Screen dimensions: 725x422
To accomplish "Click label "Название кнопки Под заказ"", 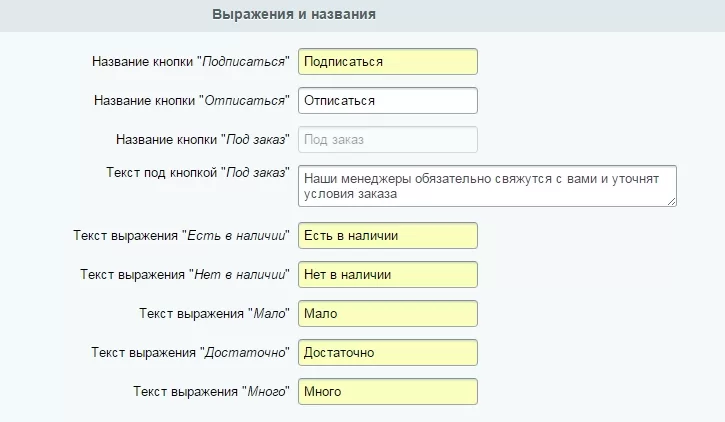I will click(203, 140).
